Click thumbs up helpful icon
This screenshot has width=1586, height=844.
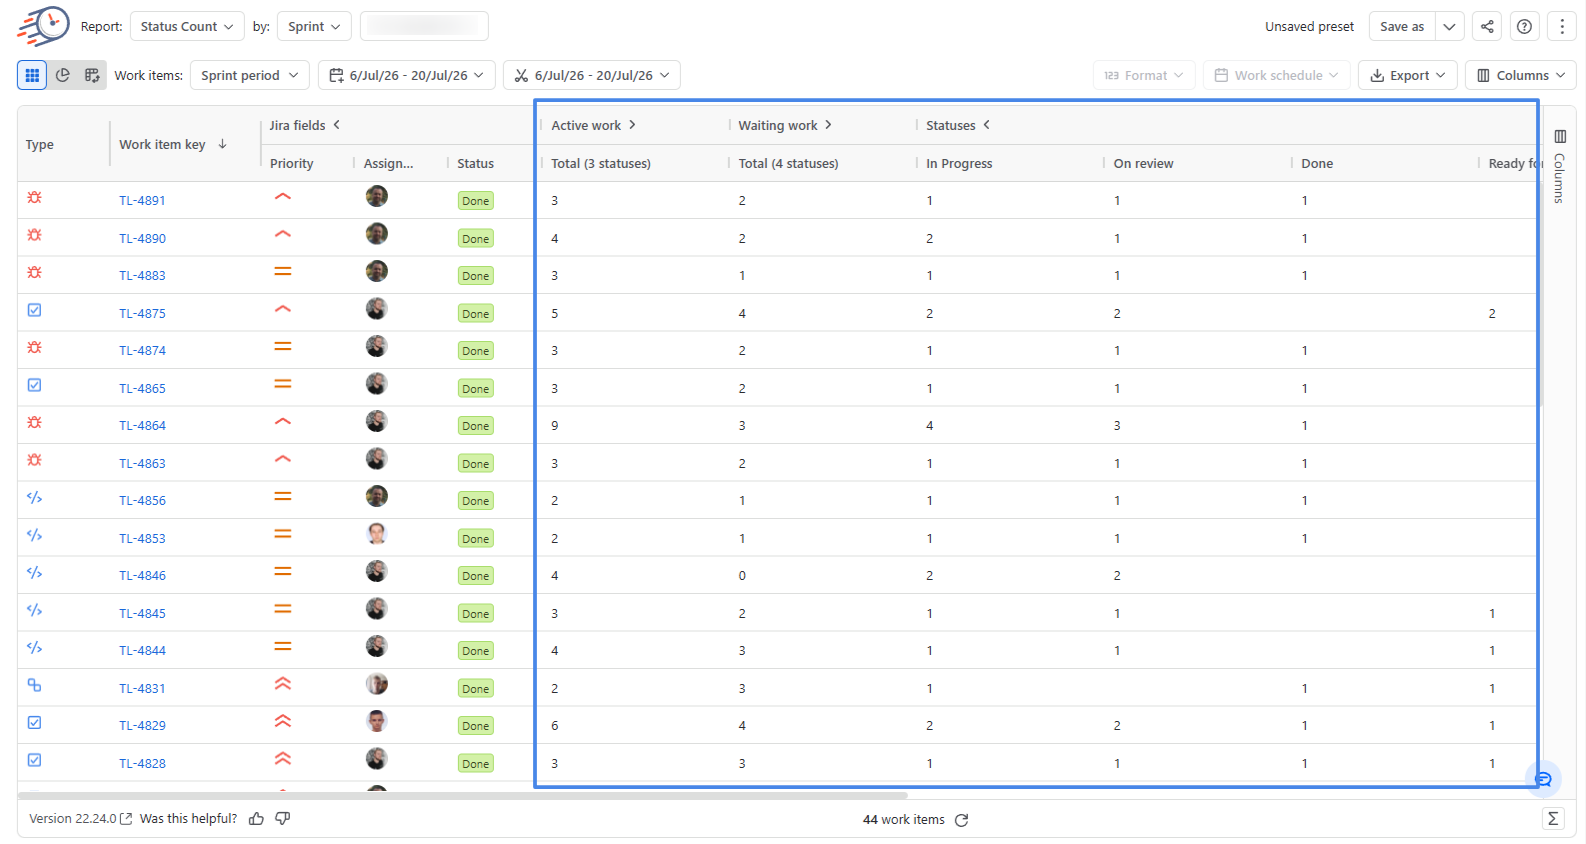257,819
